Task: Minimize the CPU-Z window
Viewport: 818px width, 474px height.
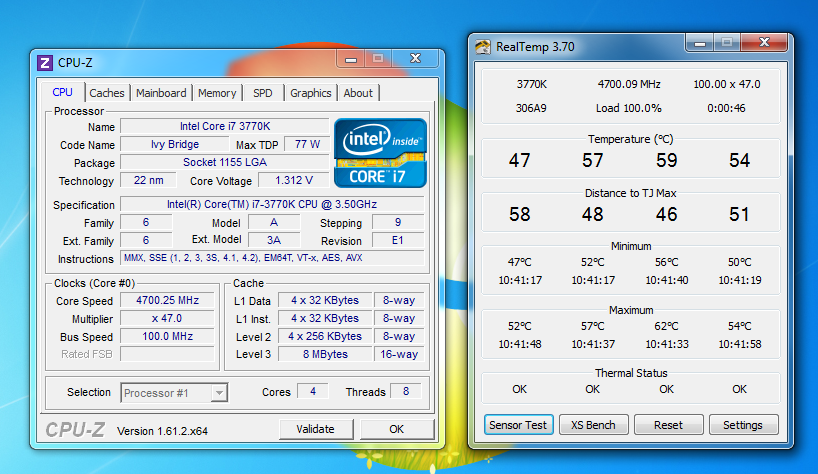Action: 351,59
